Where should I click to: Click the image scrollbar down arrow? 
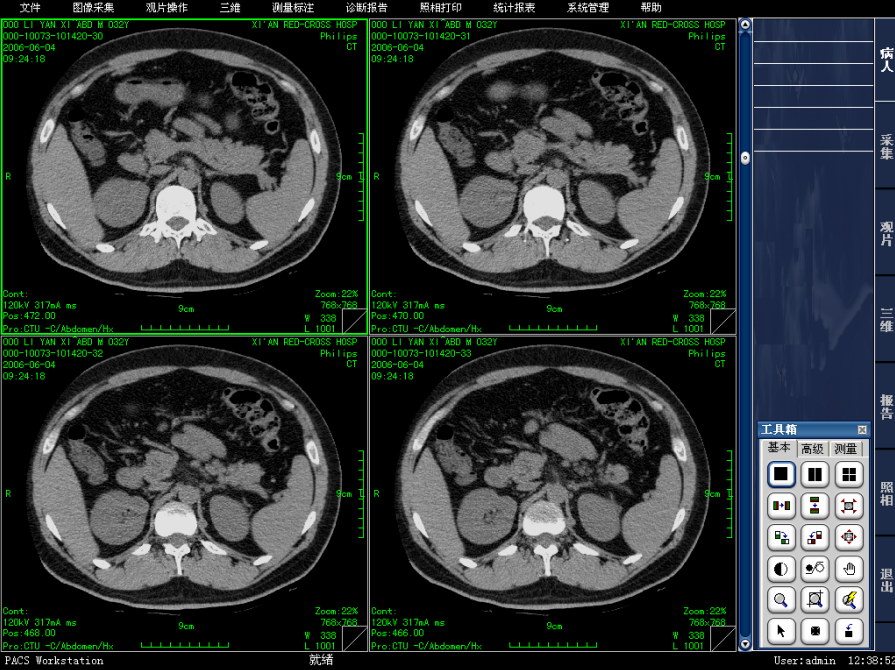(745, 644)
